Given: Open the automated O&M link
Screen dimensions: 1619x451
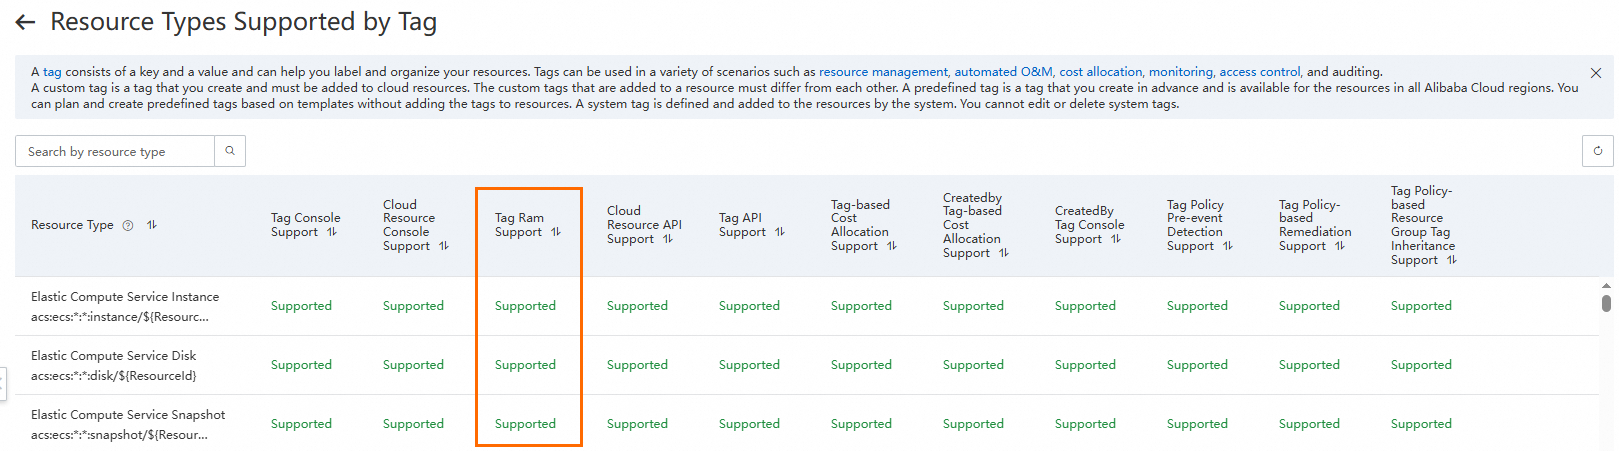Looking at the screenshot, I should point(1003,72).
